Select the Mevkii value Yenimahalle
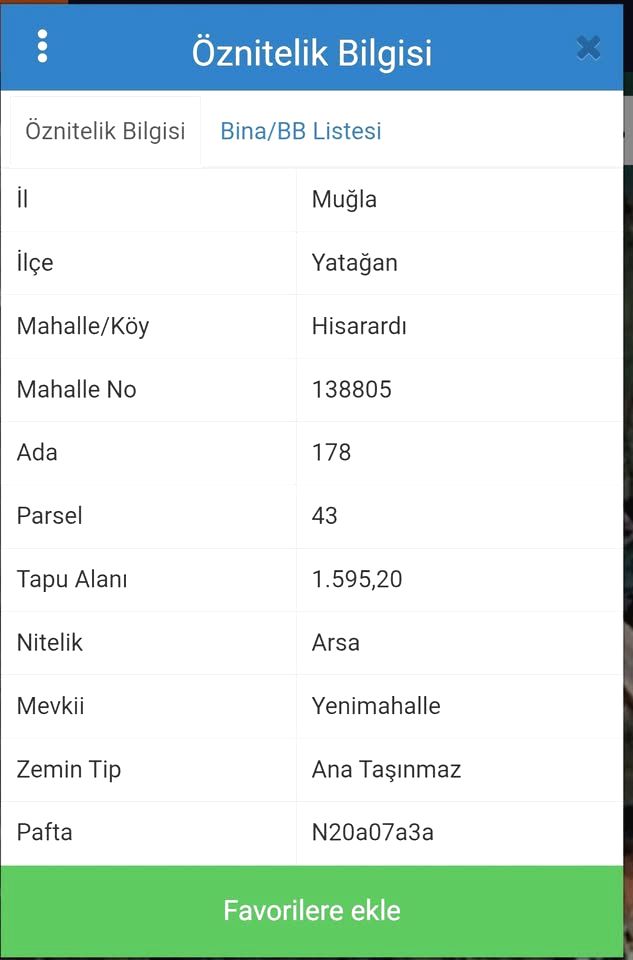Screen dimensions: 633x960 [376, 706]
